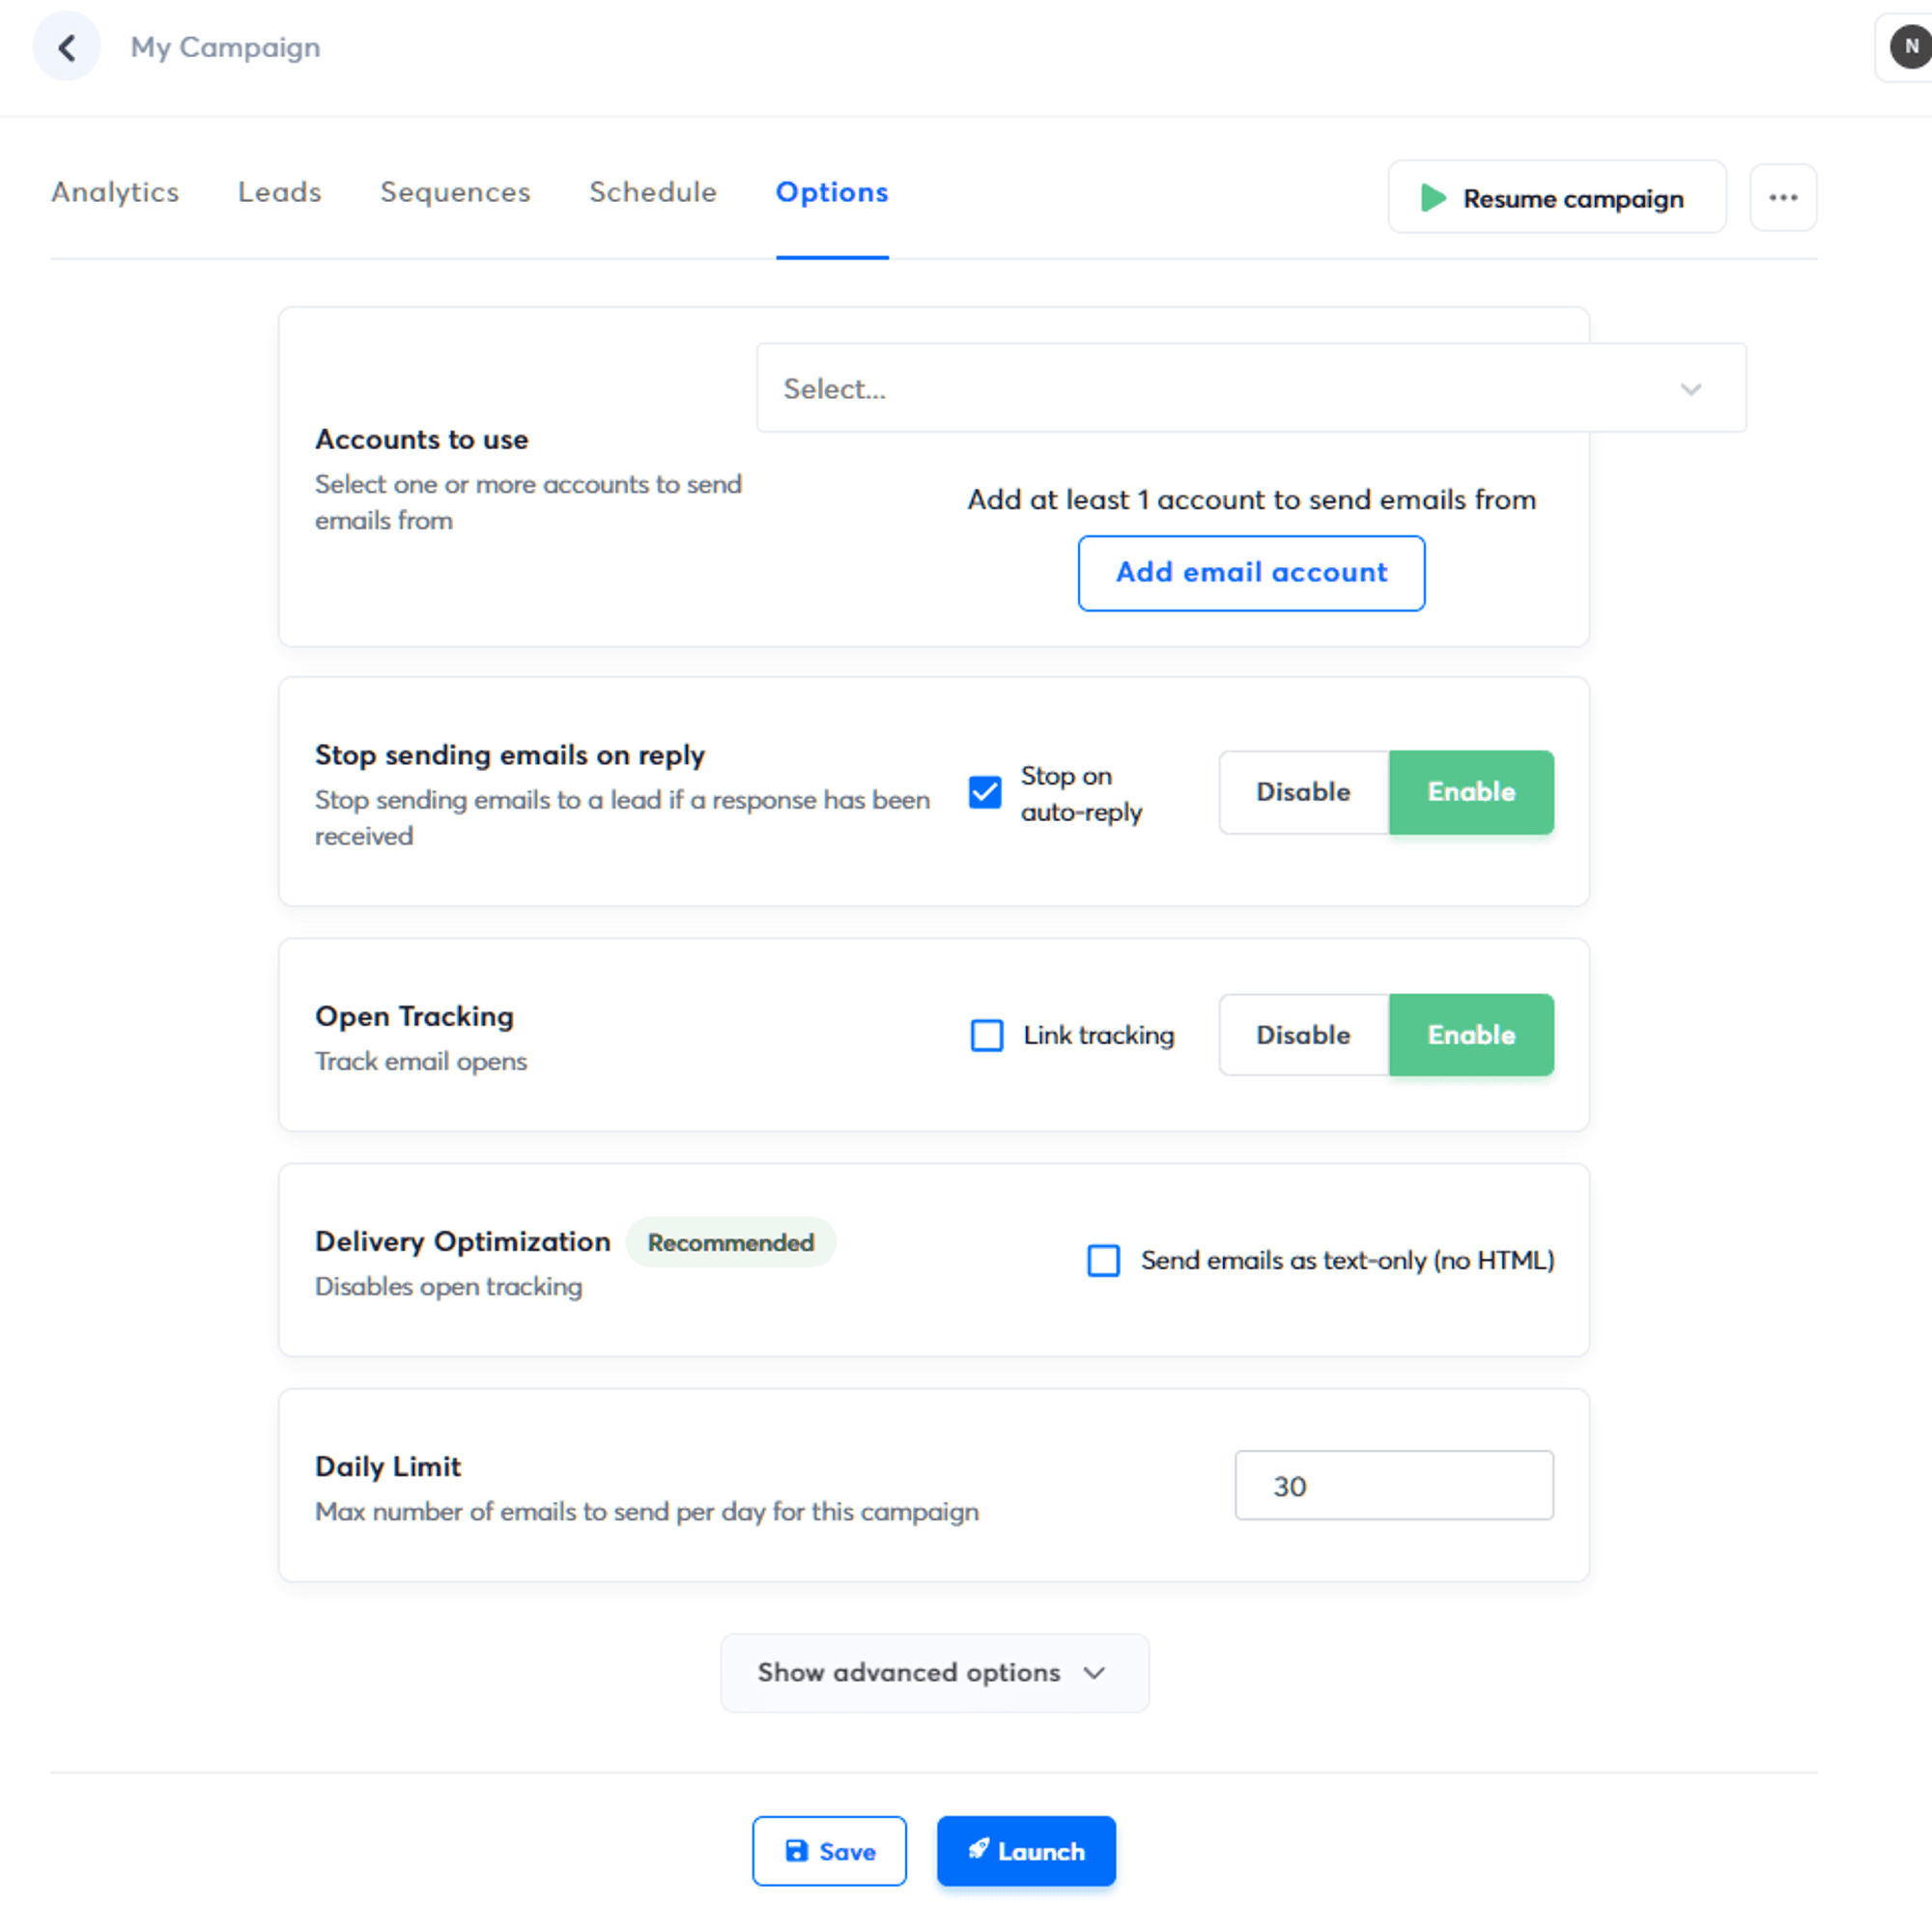This screenshot has height=1906, width=1932.
Task: Enable Link tracking checkbox
Action: [x=986, y=1035]
